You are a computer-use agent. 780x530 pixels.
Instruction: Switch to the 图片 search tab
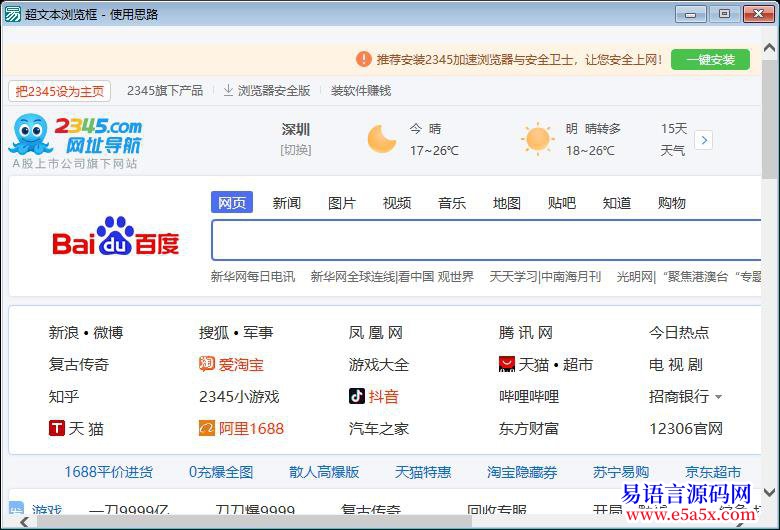pyautogui.click(x=342, y=203)
